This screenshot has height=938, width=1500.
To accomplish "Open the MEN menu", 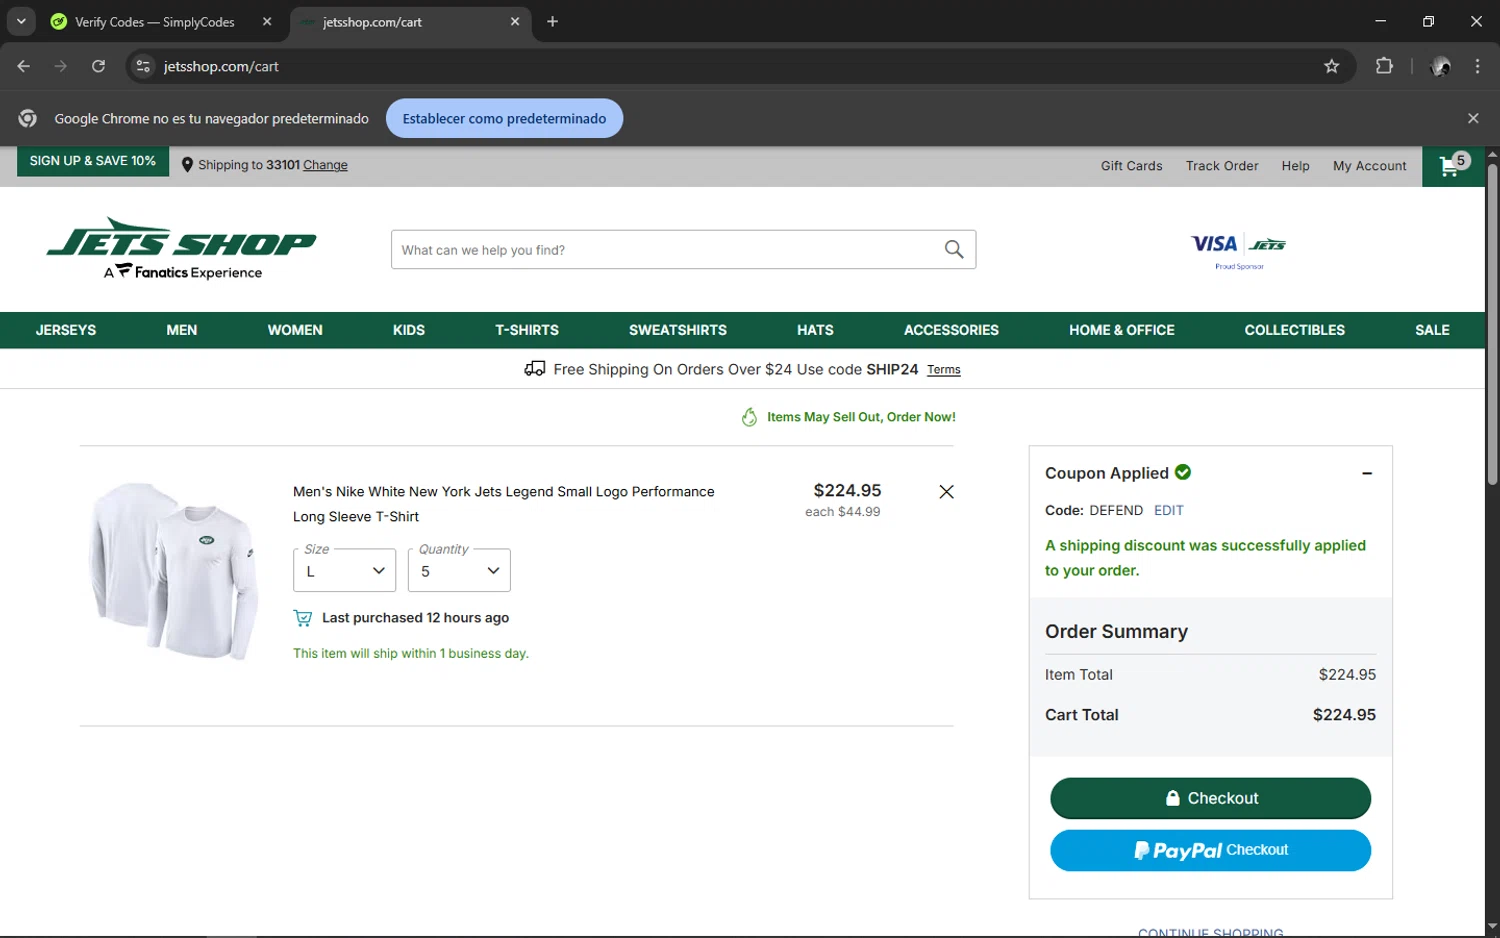I will 182,330.
